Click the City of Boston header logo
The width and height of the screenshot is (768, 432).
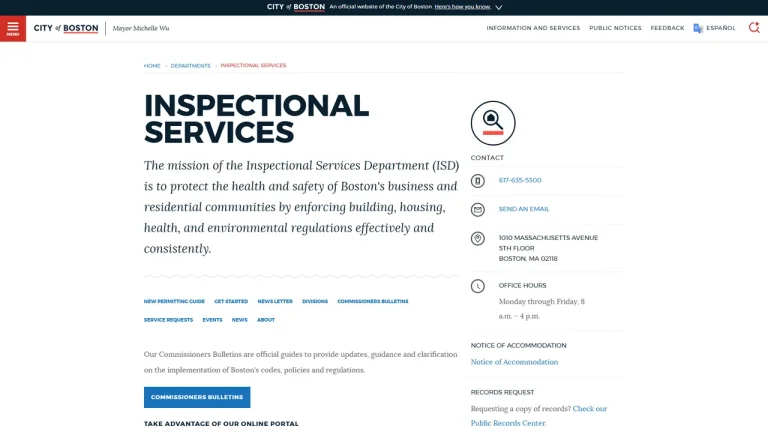click(66, 28)
